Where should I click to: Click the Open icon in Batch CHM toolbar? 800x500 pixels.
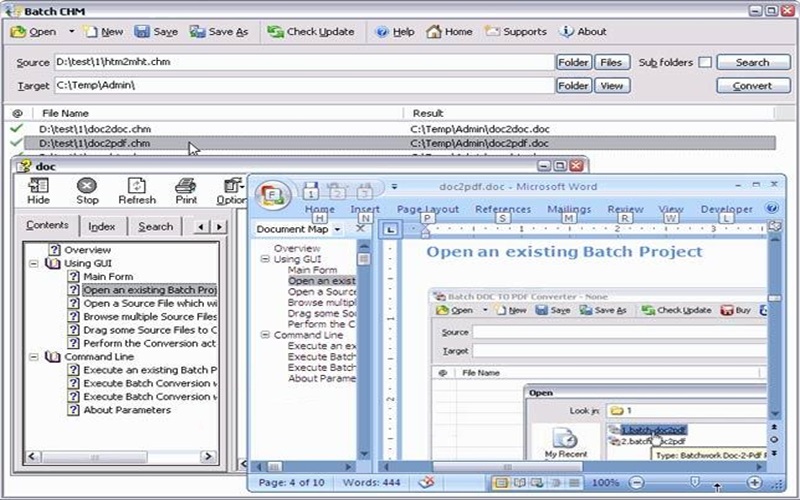pyautogui.click(x=18, y=32)
